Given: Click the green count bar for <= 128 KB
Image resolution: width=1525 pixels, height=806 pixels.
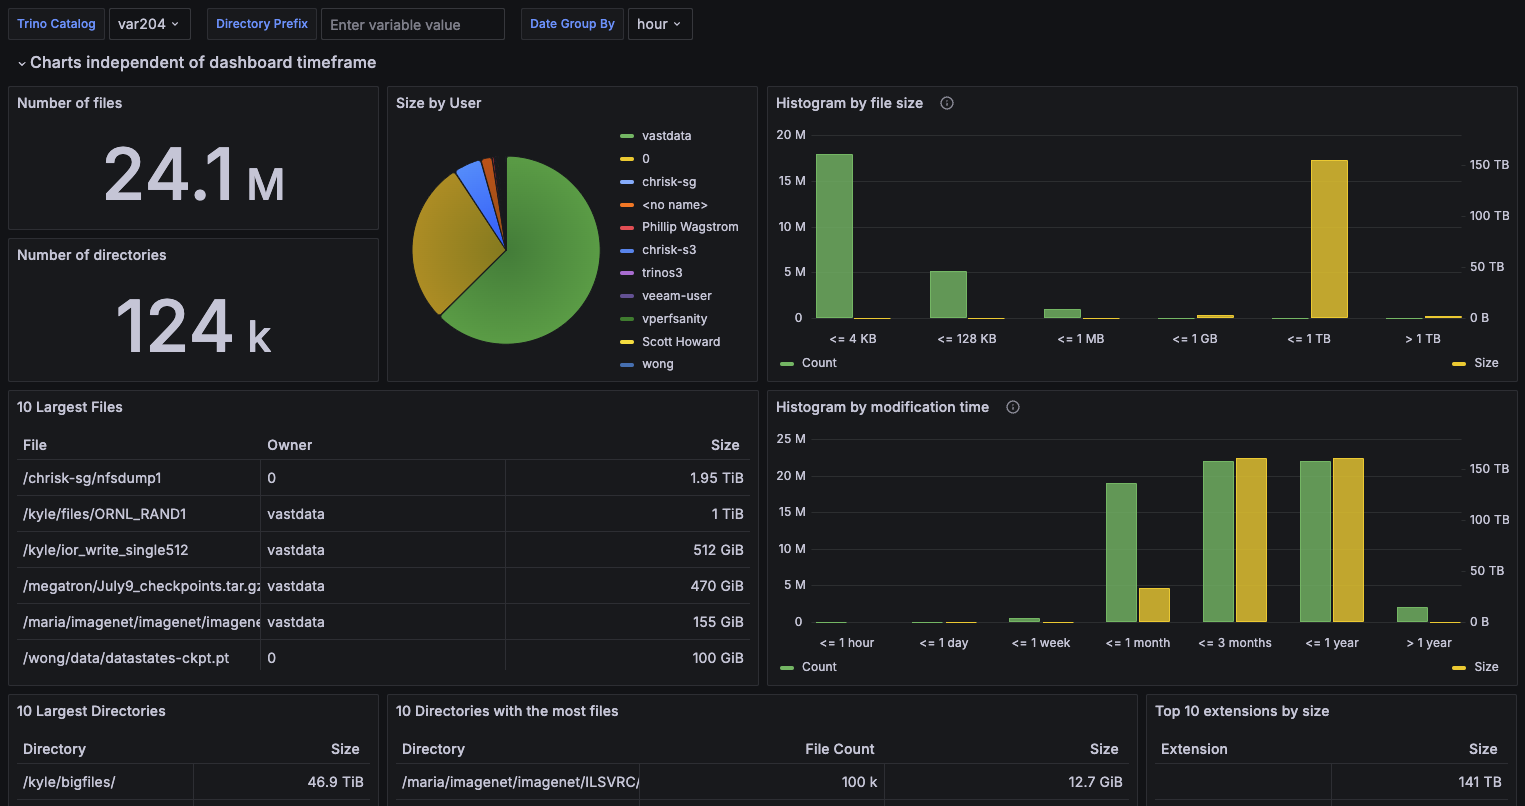Looking at the screenshot, I should 948,295.
